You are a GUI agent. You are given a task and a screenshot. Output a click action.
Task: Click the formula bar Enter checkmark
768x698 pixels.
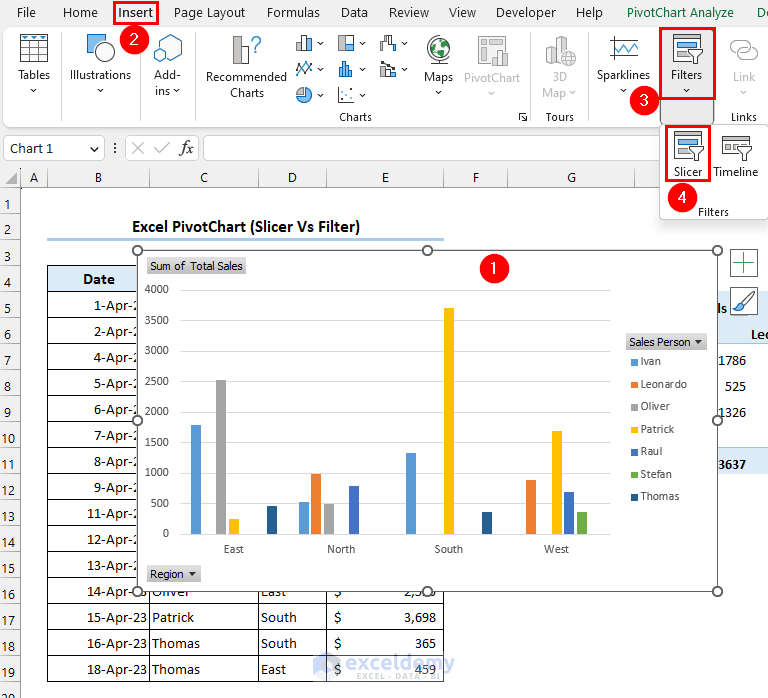pos(162,148)
